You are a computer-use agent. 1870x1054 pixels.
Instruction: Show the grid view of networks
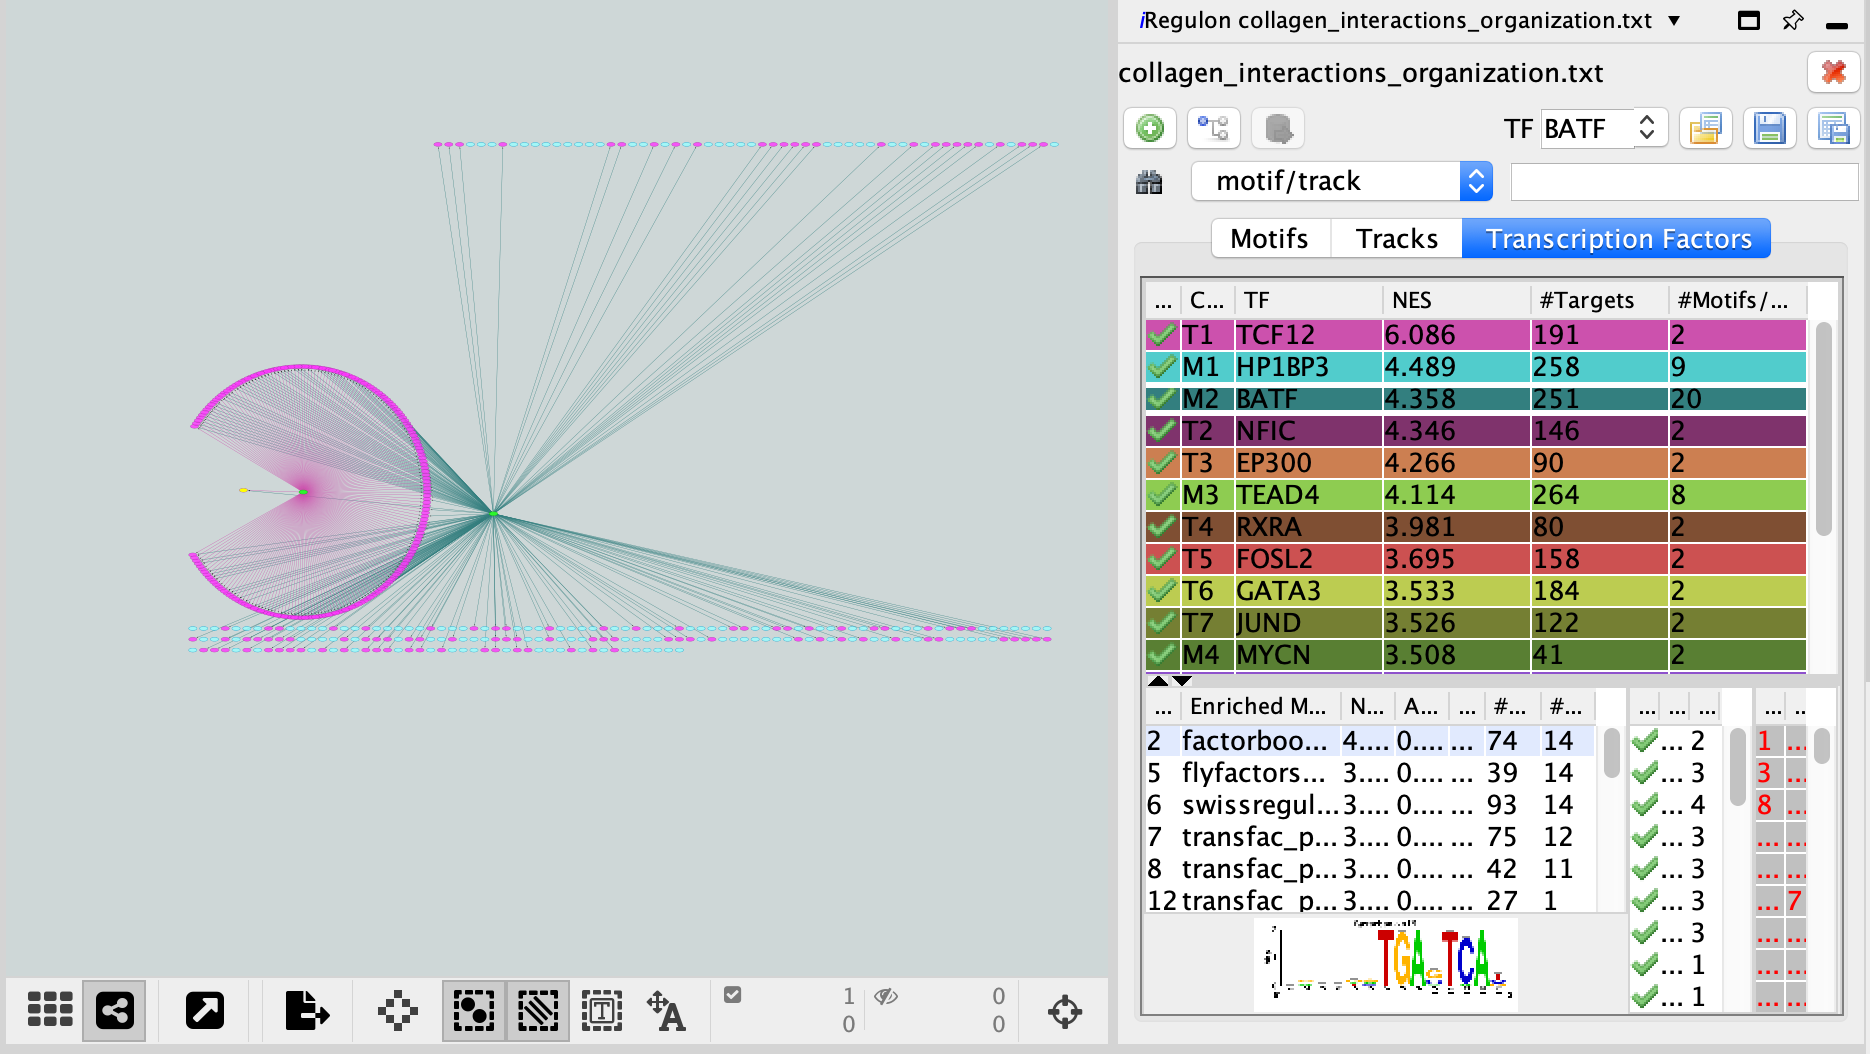pyautogui.click(x=49, y=1010)
